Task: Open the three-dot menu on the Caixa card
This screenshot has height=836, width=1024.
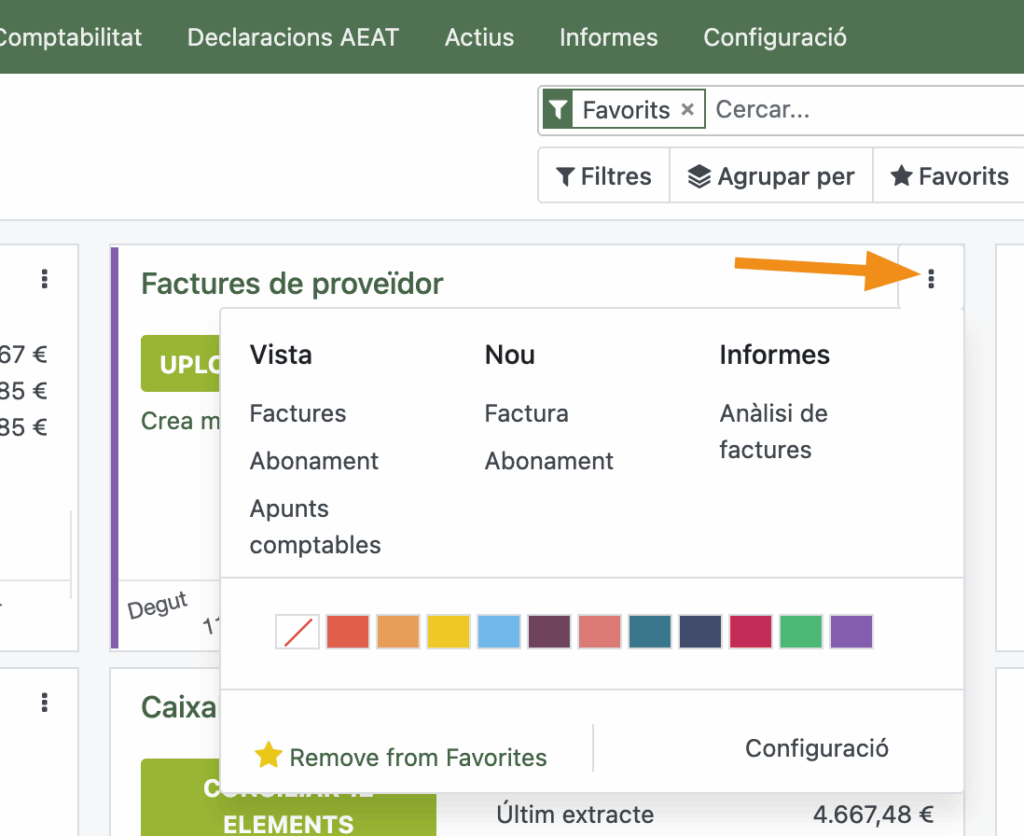Action: click(45, 704)
